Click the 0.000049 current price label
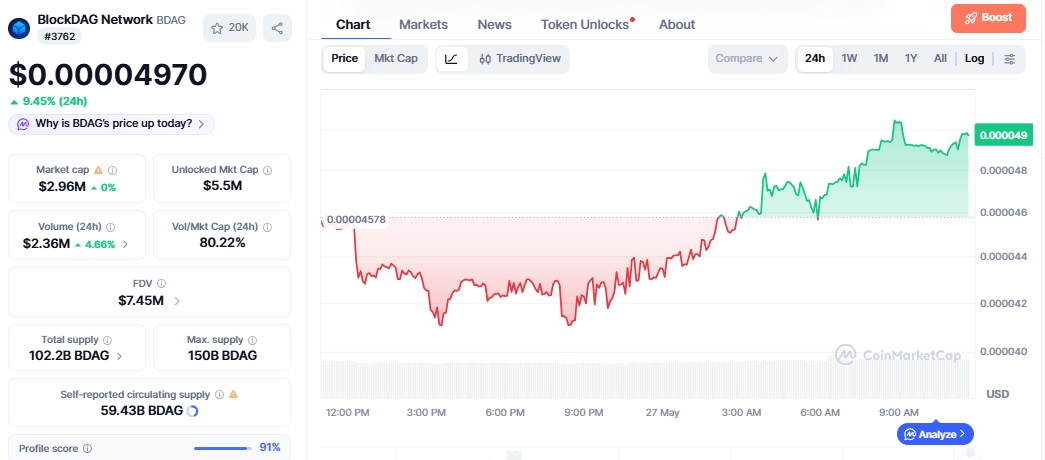 tap(1004, 135)
